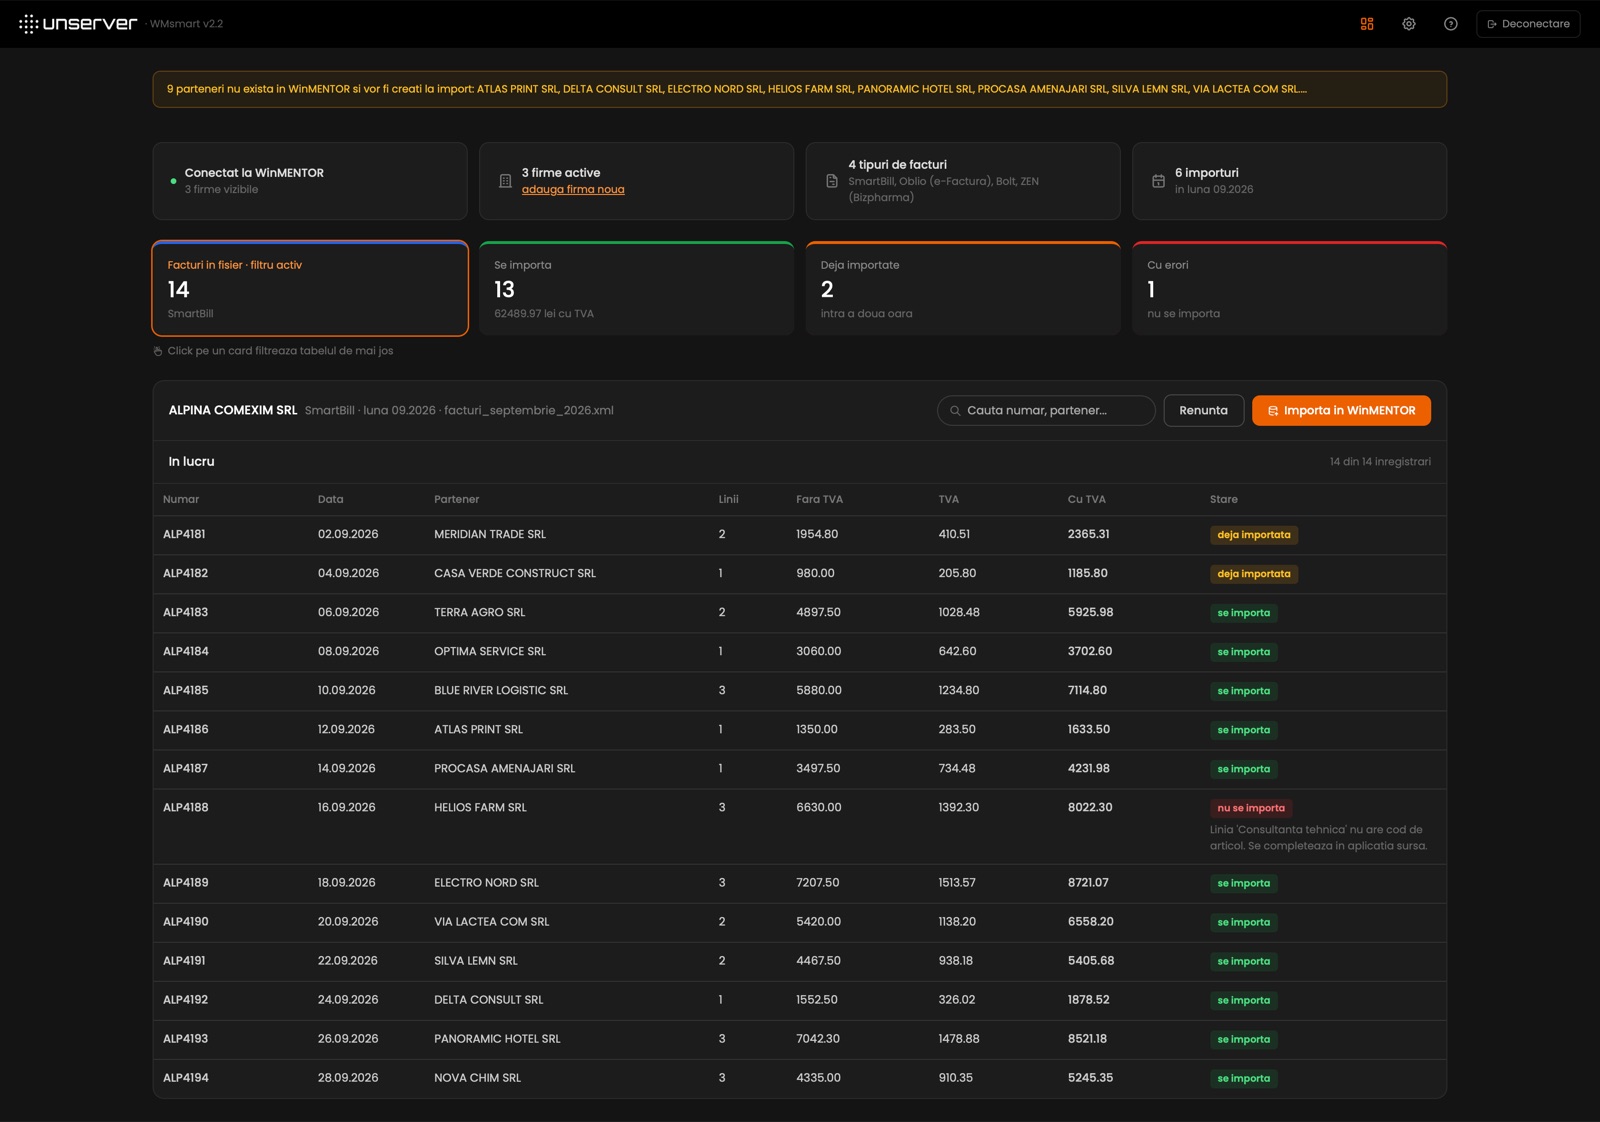This screenshot has width=1600, height=1122.
Task: Click the magnifier icon in the search box
Action: (955, 411)
